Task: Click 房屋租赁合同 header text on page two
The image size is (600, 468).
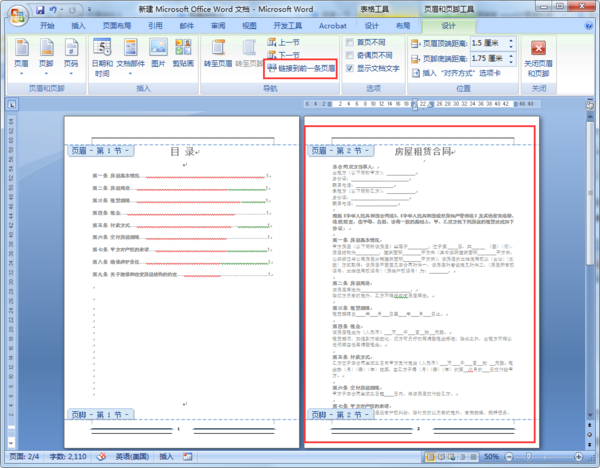Action: point(424,152)
